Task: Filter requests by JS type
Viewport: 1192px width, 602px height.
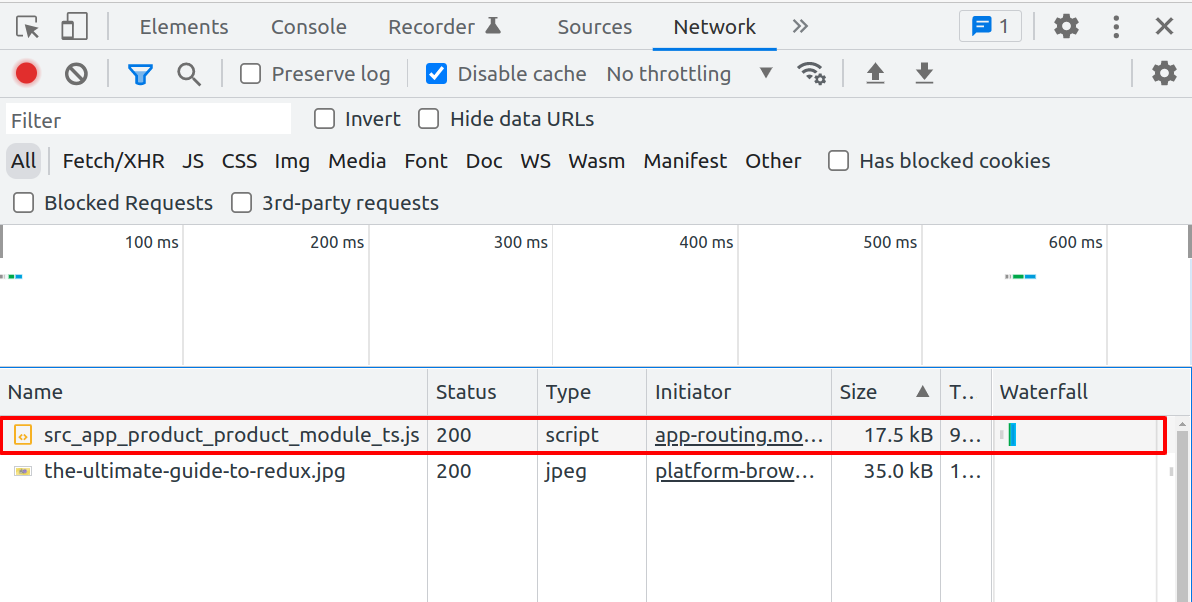Action: click(193, 161)
